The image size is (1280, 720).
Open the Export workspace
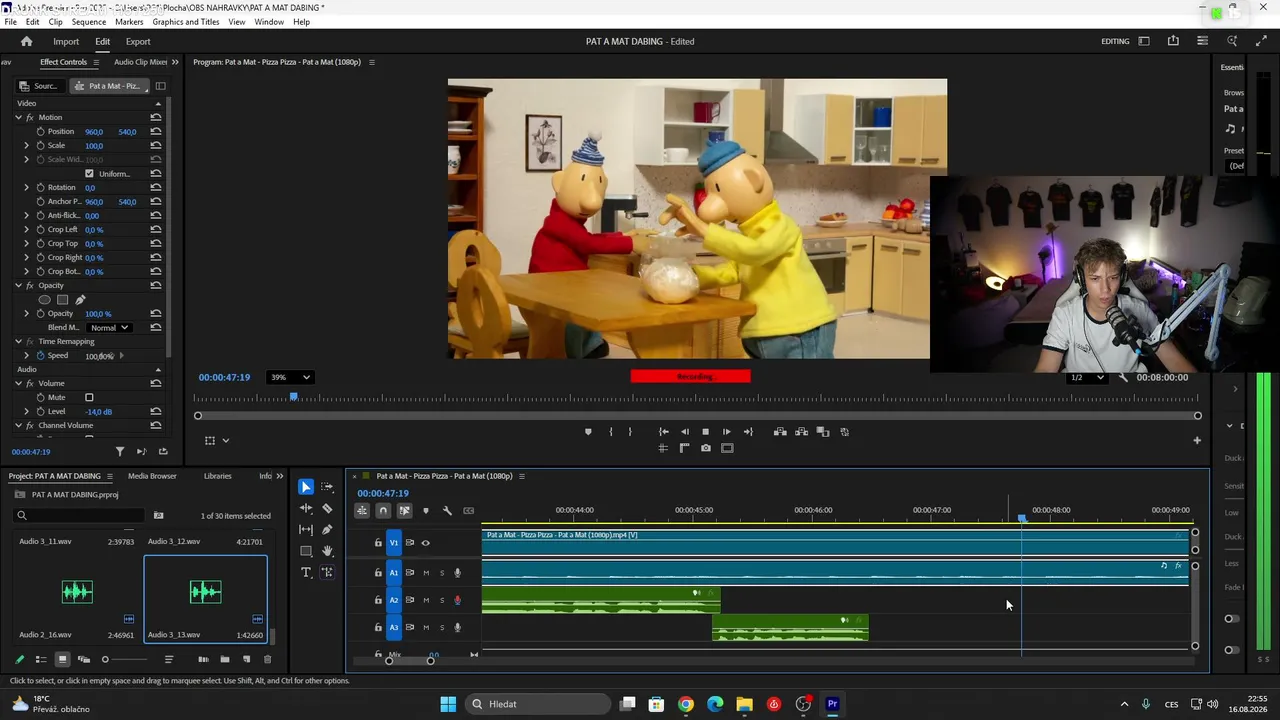click(138, 41)
